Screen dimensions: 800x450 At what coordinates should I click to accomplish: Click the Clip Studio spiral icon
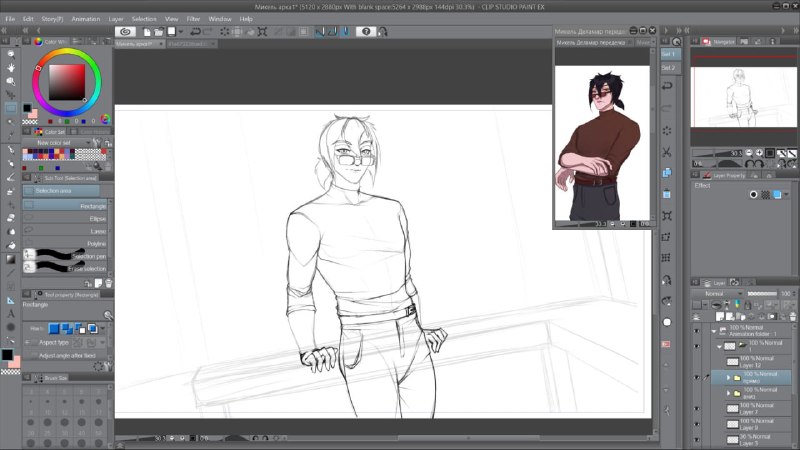click(125, 32)
